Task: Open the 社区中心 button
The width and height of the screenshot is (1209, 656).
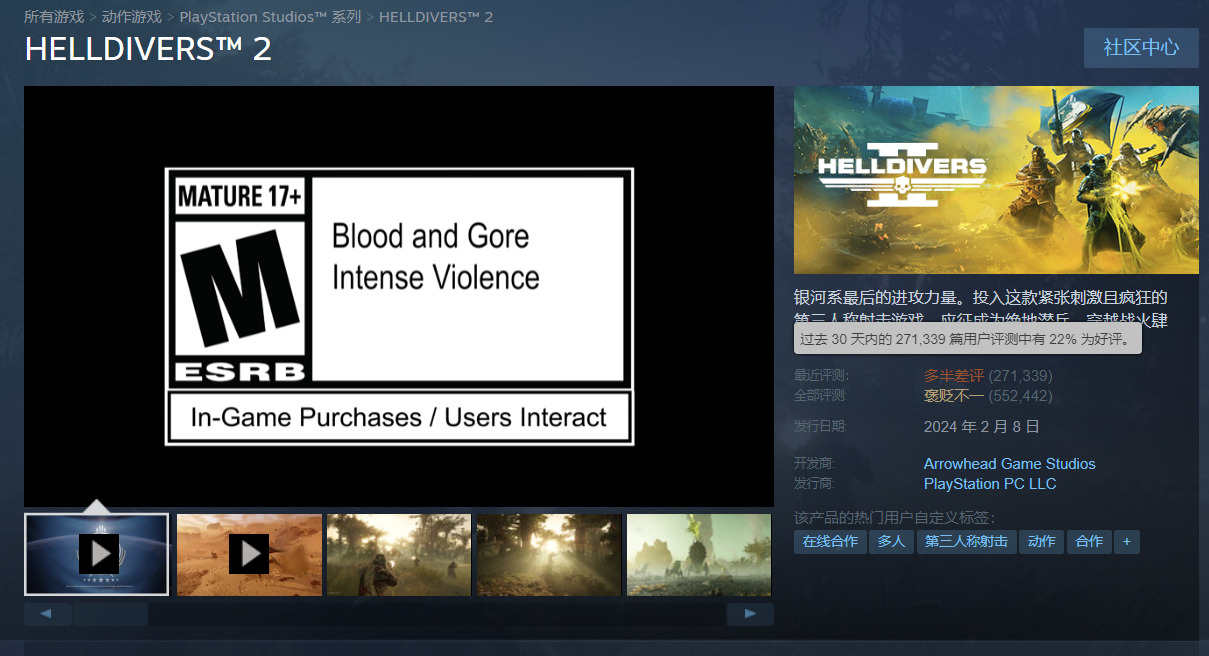Action: pos(1141,48)
